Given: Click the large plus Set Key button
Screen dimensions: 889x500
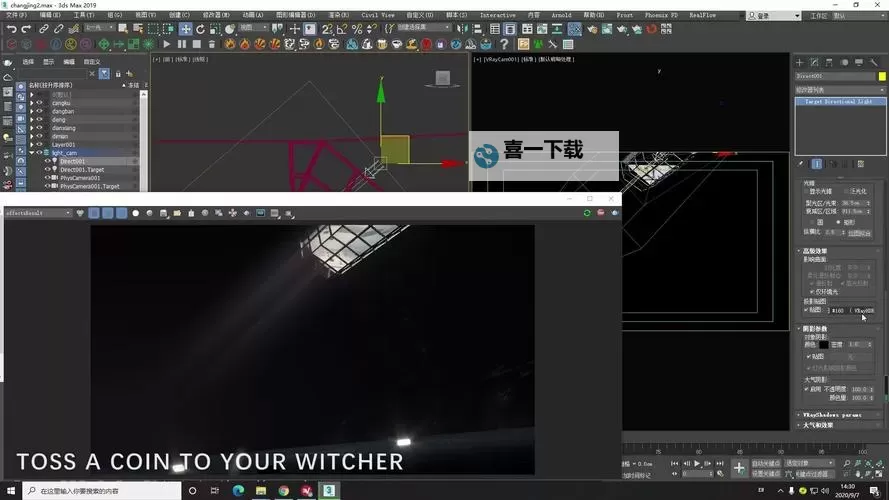Looking at the screenshot, I should click(x=739, y=467).
